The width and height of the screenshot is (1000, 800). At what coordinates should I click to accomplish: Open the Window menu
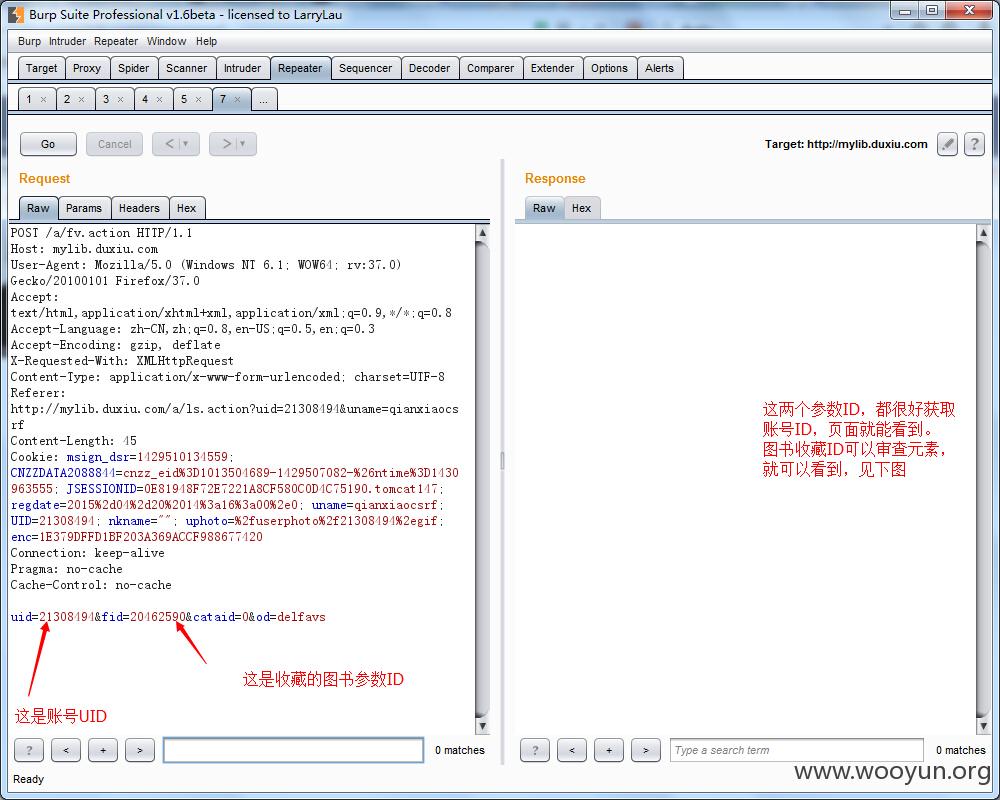tap(166, 41)
